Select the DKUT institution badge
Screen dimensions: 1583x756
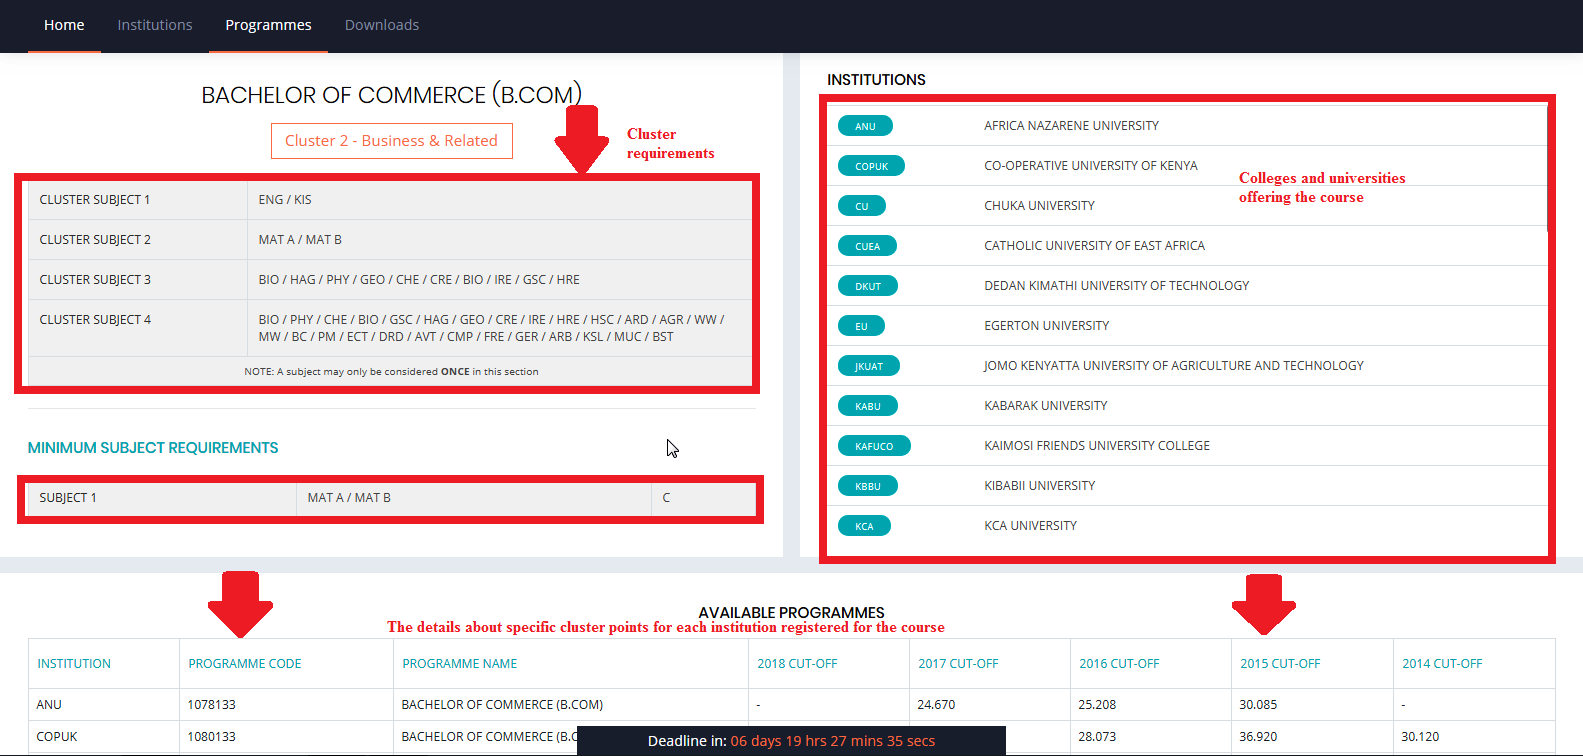868,286
